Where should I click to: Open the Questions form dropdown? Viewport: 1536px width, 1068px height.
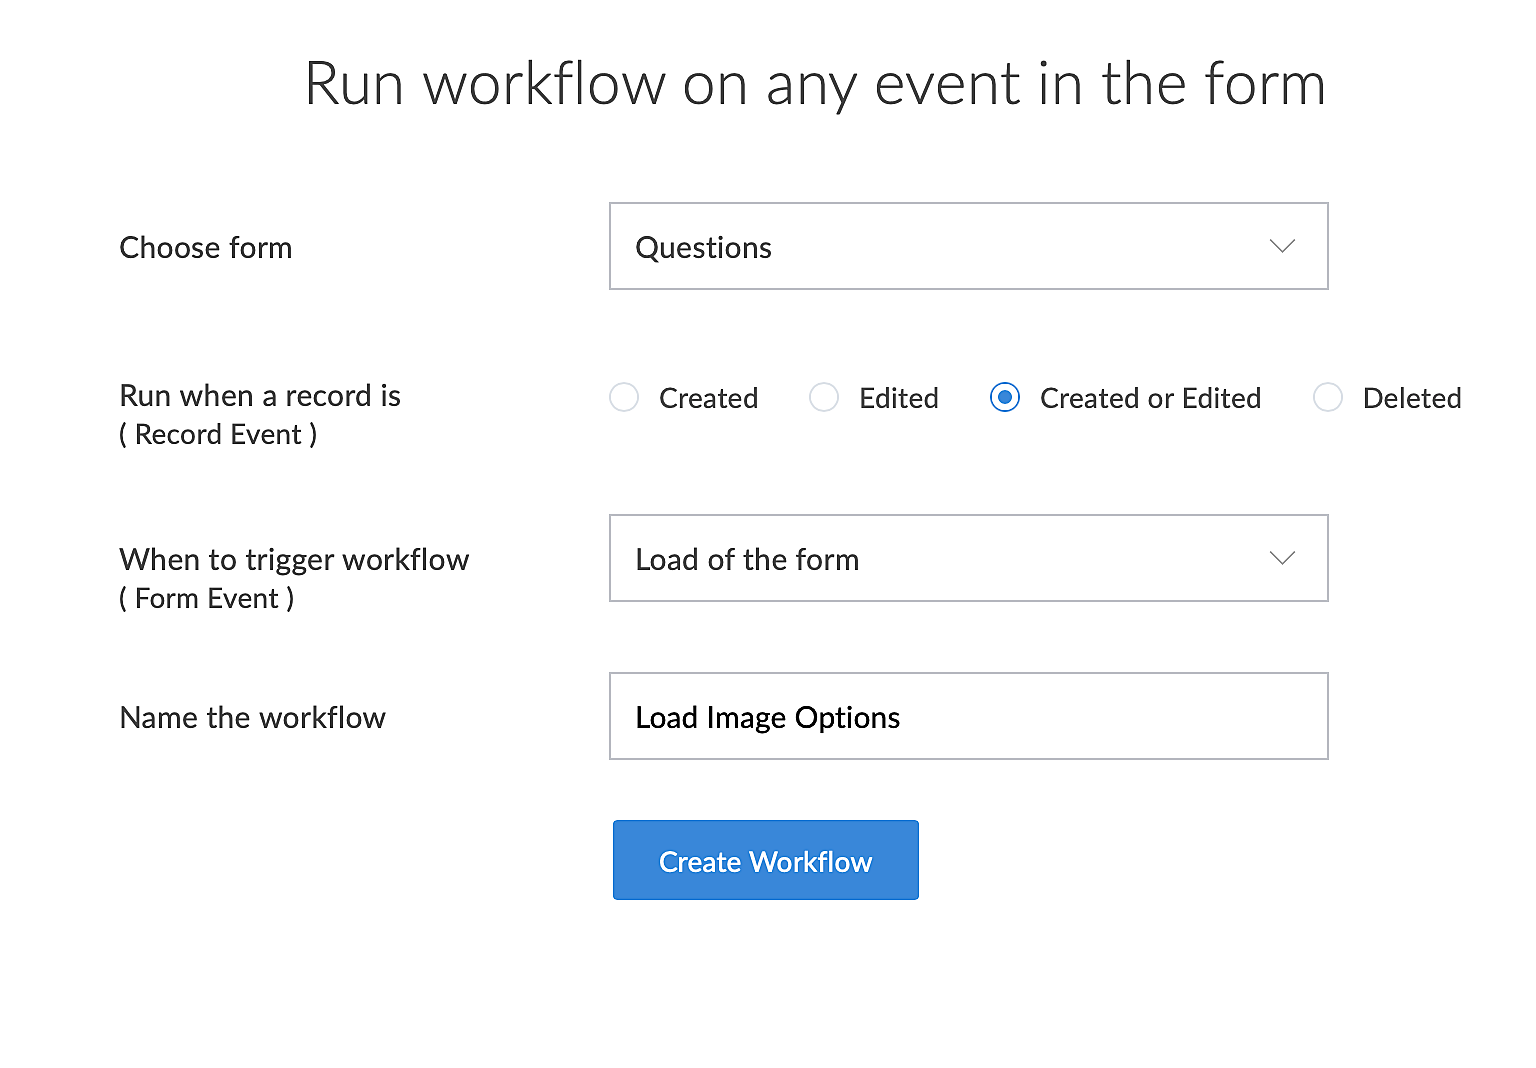(x=967, y=246)
